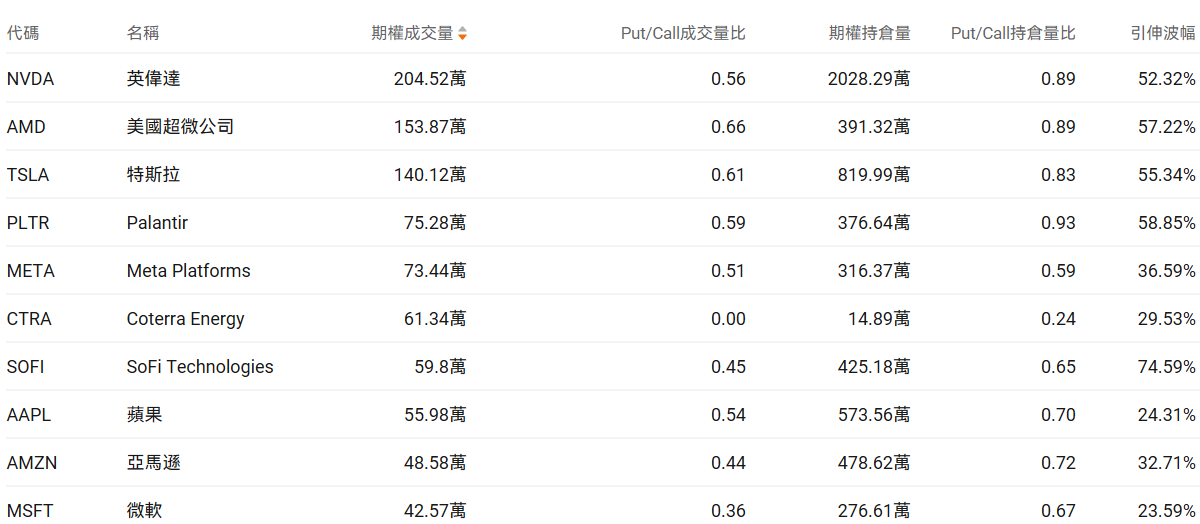Sort by 引伸波幅 column header
This screenshot has height=524, width=1200.
coord(1163,33)
